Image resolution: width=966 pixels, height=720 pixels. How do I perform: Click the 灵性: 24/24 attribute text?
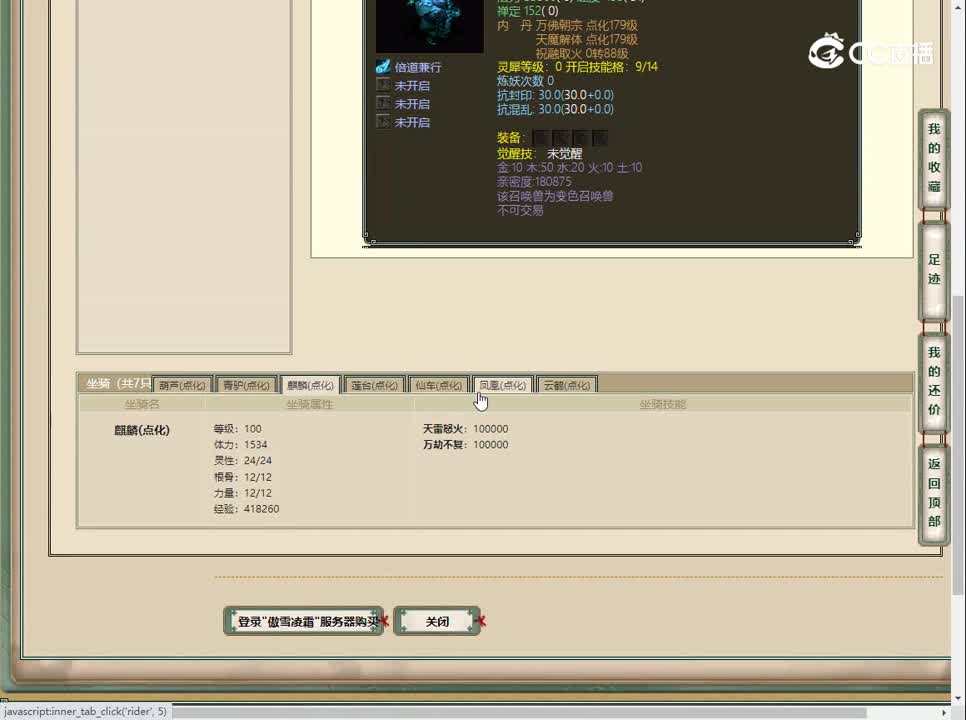pyautogui.click(x=242, y=461)
